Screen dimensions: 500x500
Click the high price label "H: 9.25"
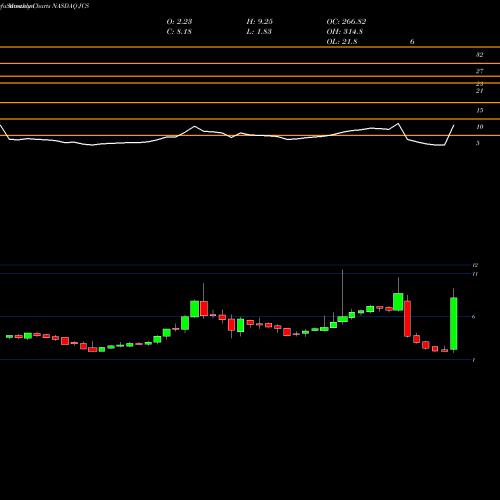pos(260,22)
